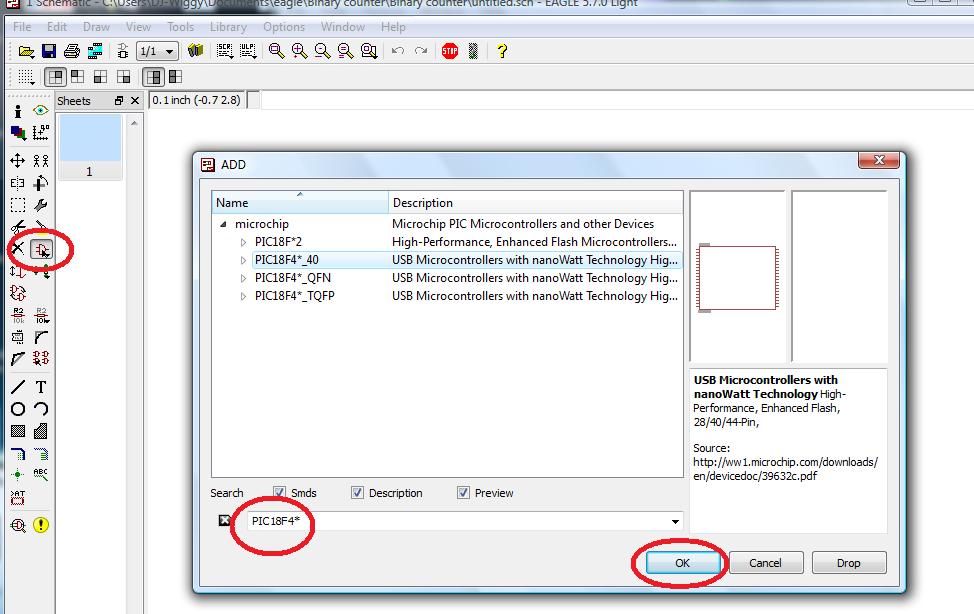Select the Rectangle tool

(x=18, y=431)
